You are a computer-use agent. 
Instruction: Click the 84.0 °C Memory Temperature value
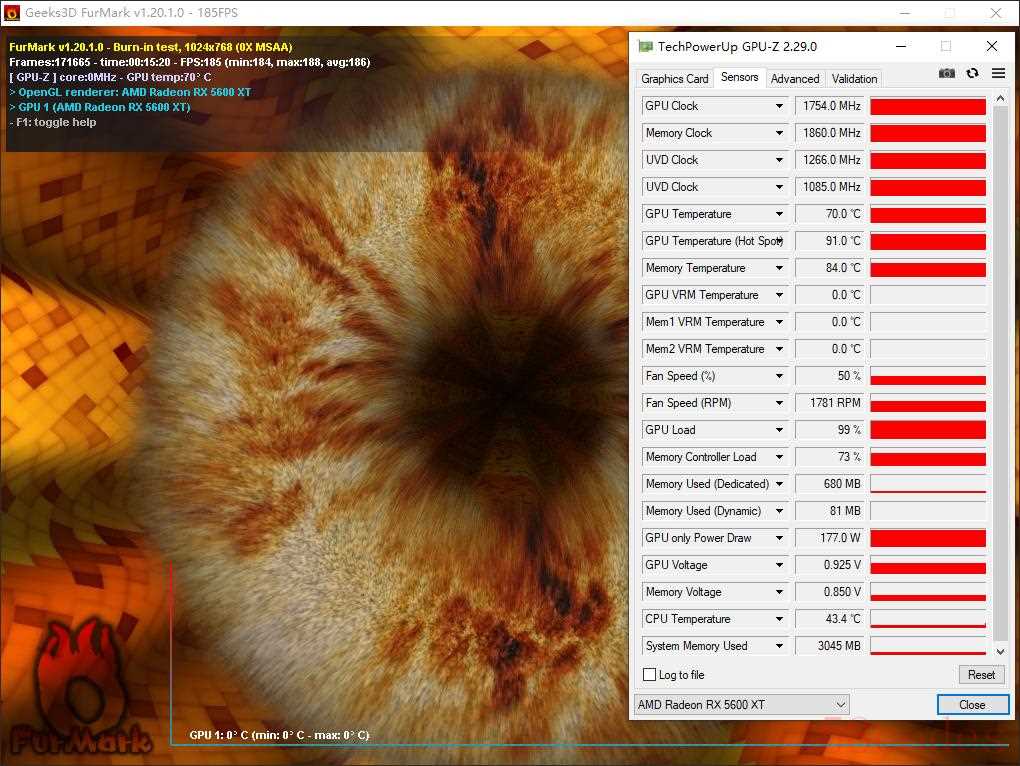(x=830, y=268)
